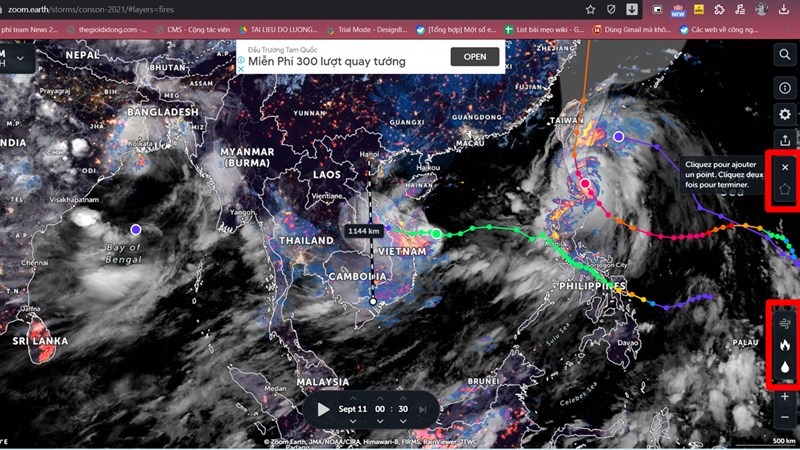Toggle the wind animation layer
The image size is (800, 450).
(x=785, y=323)
